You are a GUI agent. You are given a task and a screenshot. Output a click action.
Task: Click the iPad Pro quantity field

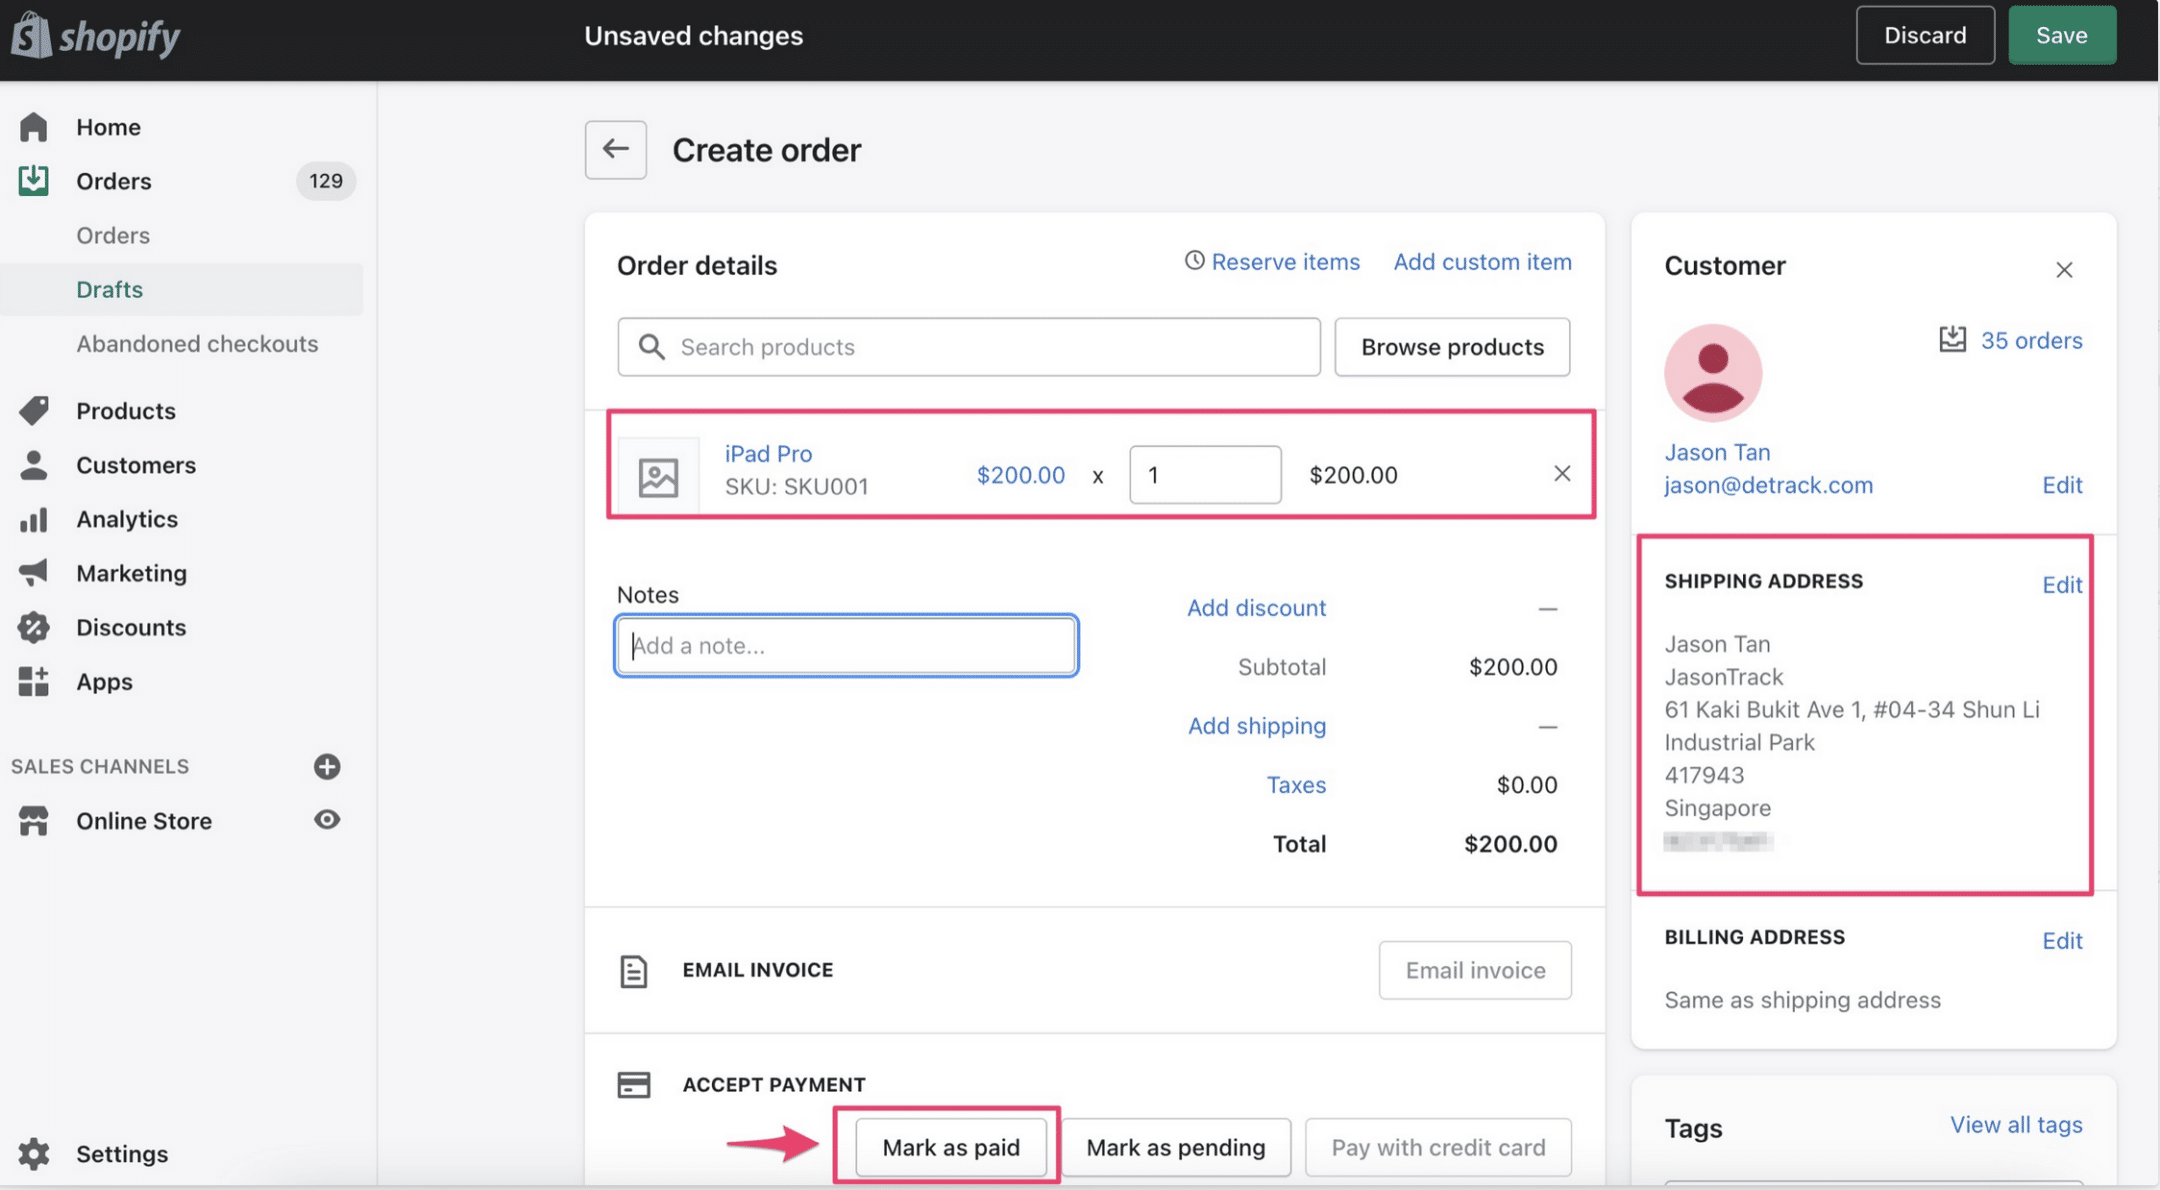(1204, 475)
